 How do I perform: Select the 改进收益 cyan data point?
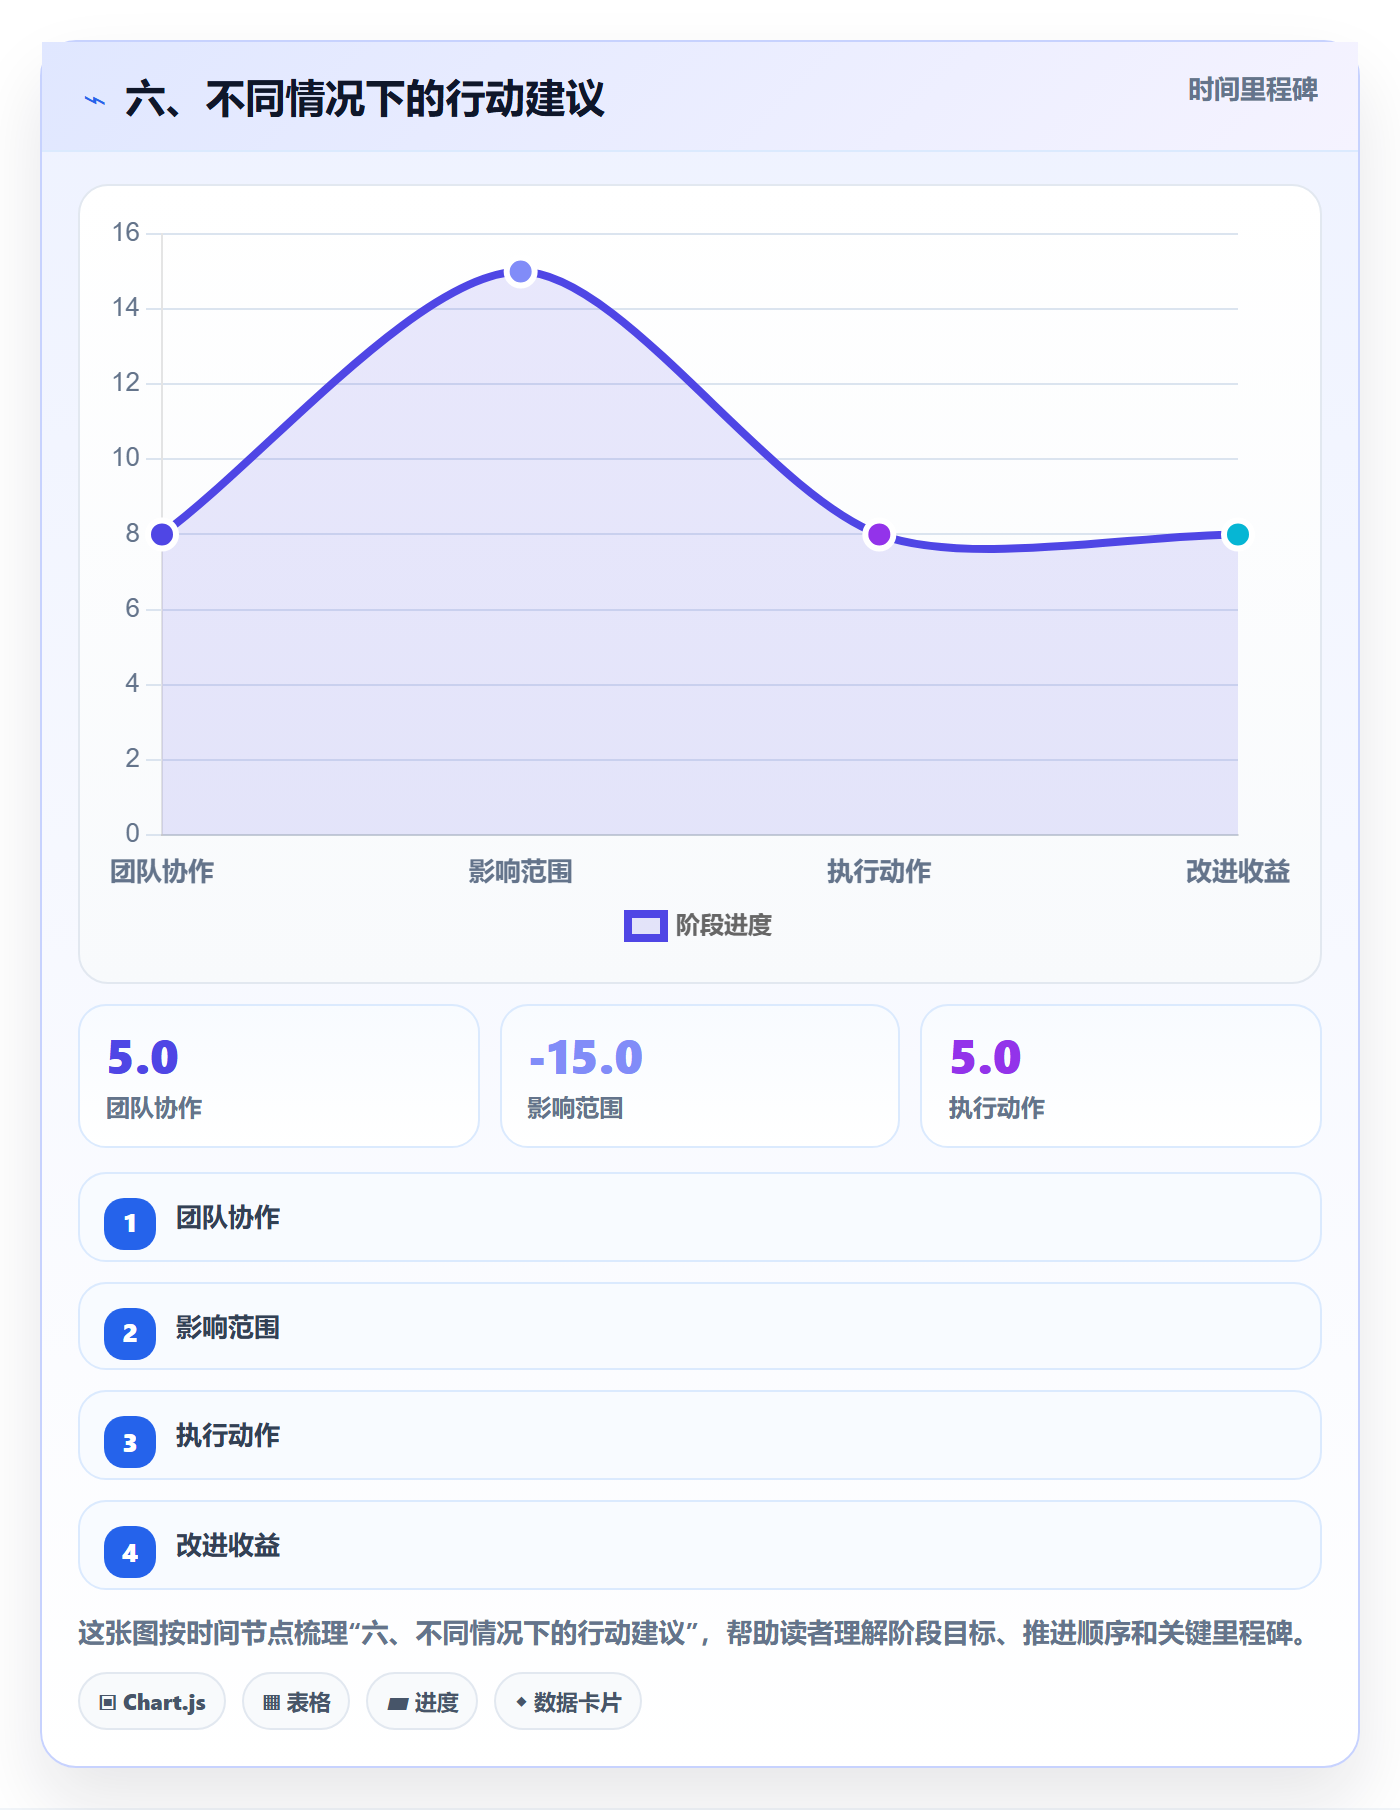tap(1237, 534)
